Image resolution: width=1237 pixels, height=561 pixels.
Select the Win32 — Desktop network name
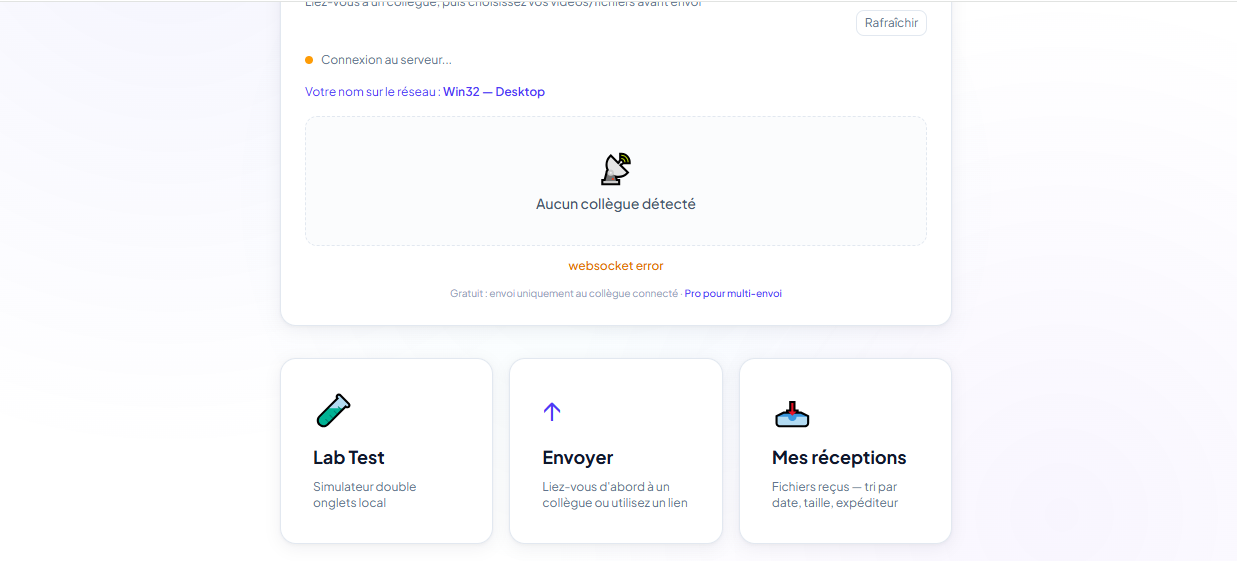pyautogui.click(x=494, y=92)
